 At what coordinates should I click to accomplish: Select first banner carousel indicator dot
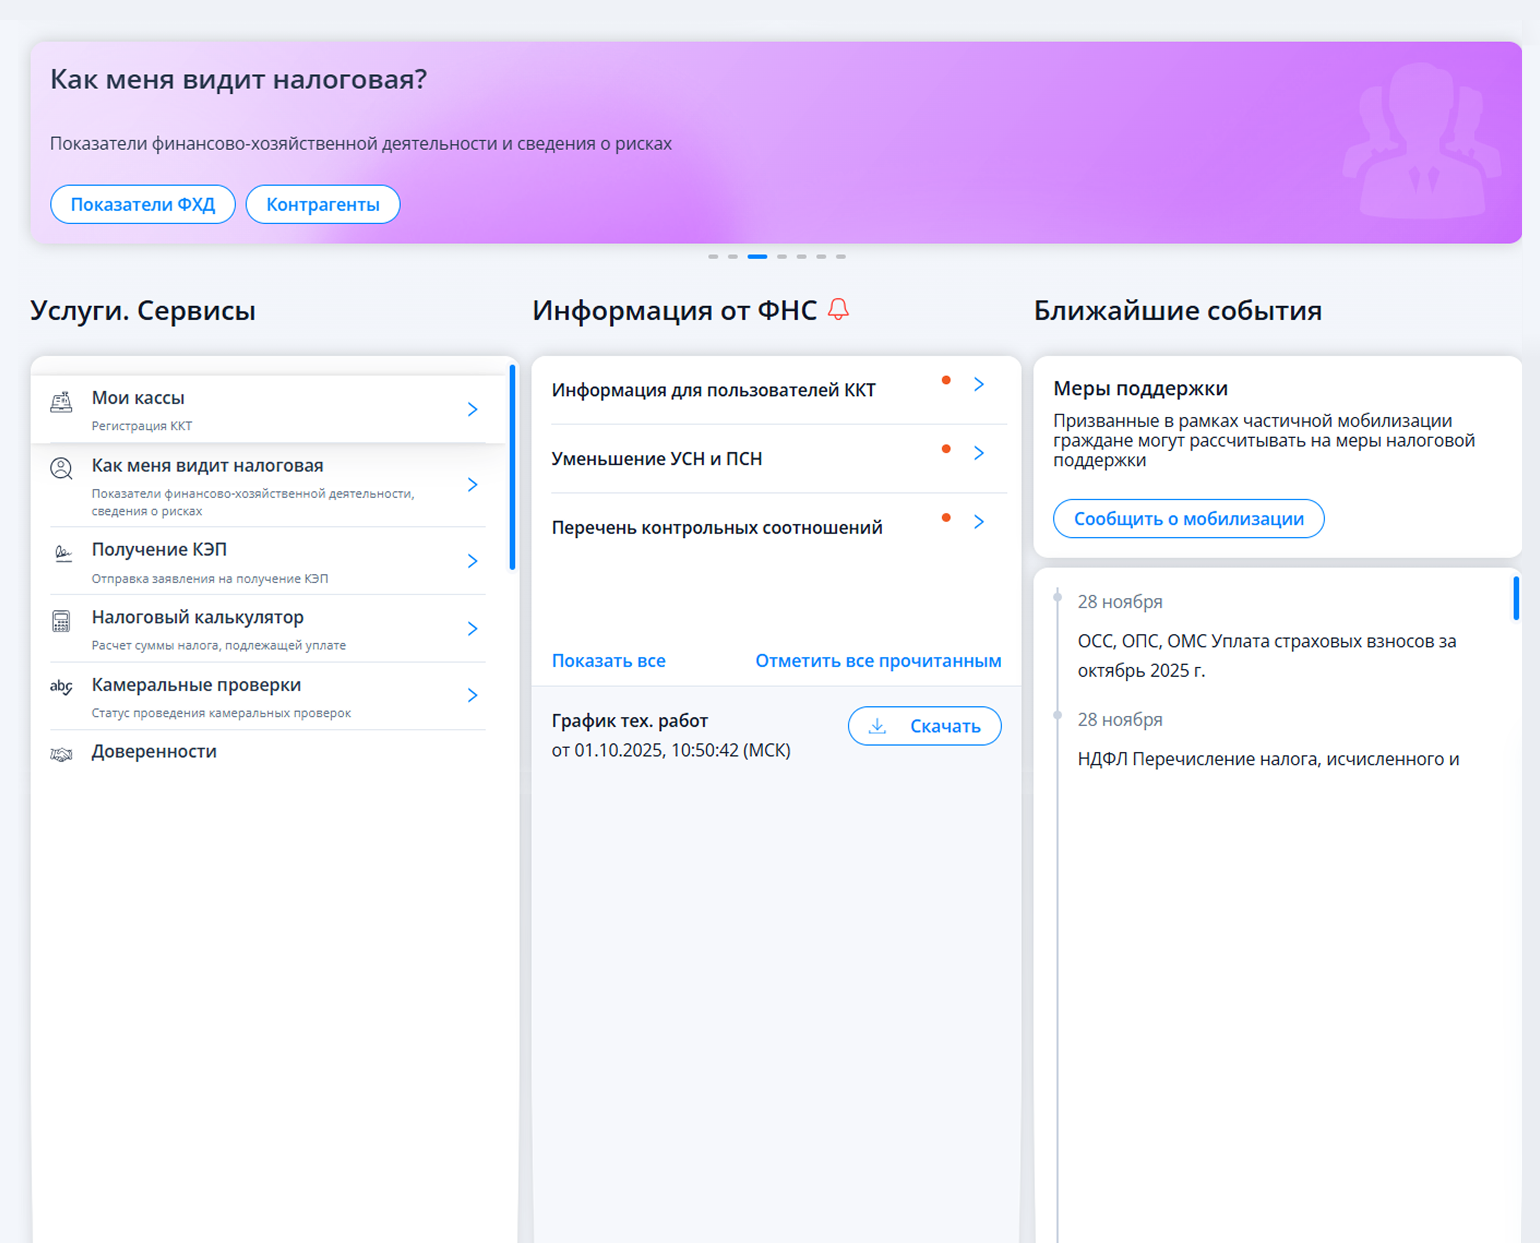(x=713, y=257)
